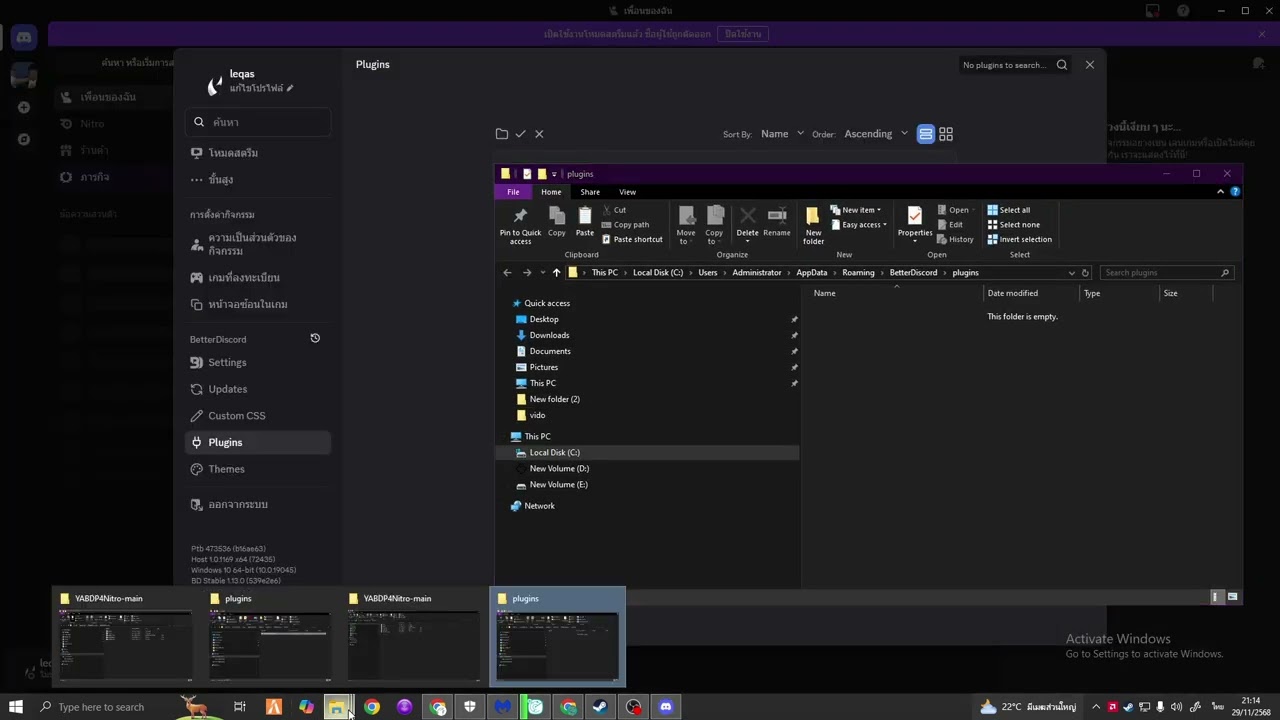Open recent locations dropdown arrow
This screenshot has height=720, width=1280.
(x=543, y=273)
